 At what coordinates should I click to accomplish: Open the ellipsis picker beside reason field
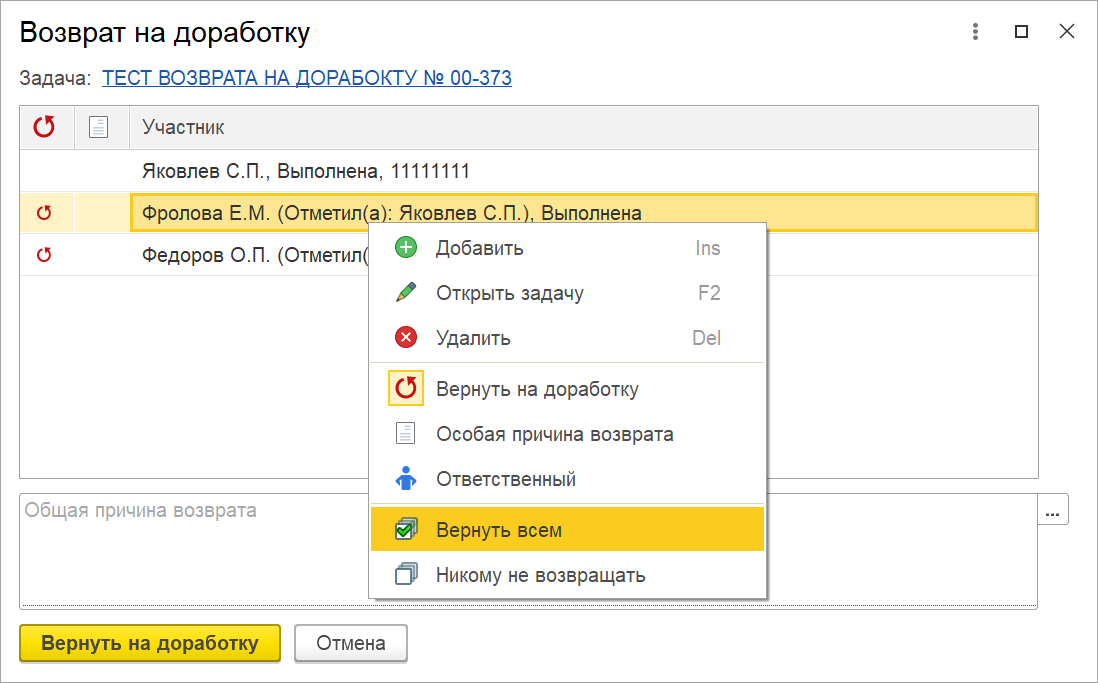pos(1052,510)
